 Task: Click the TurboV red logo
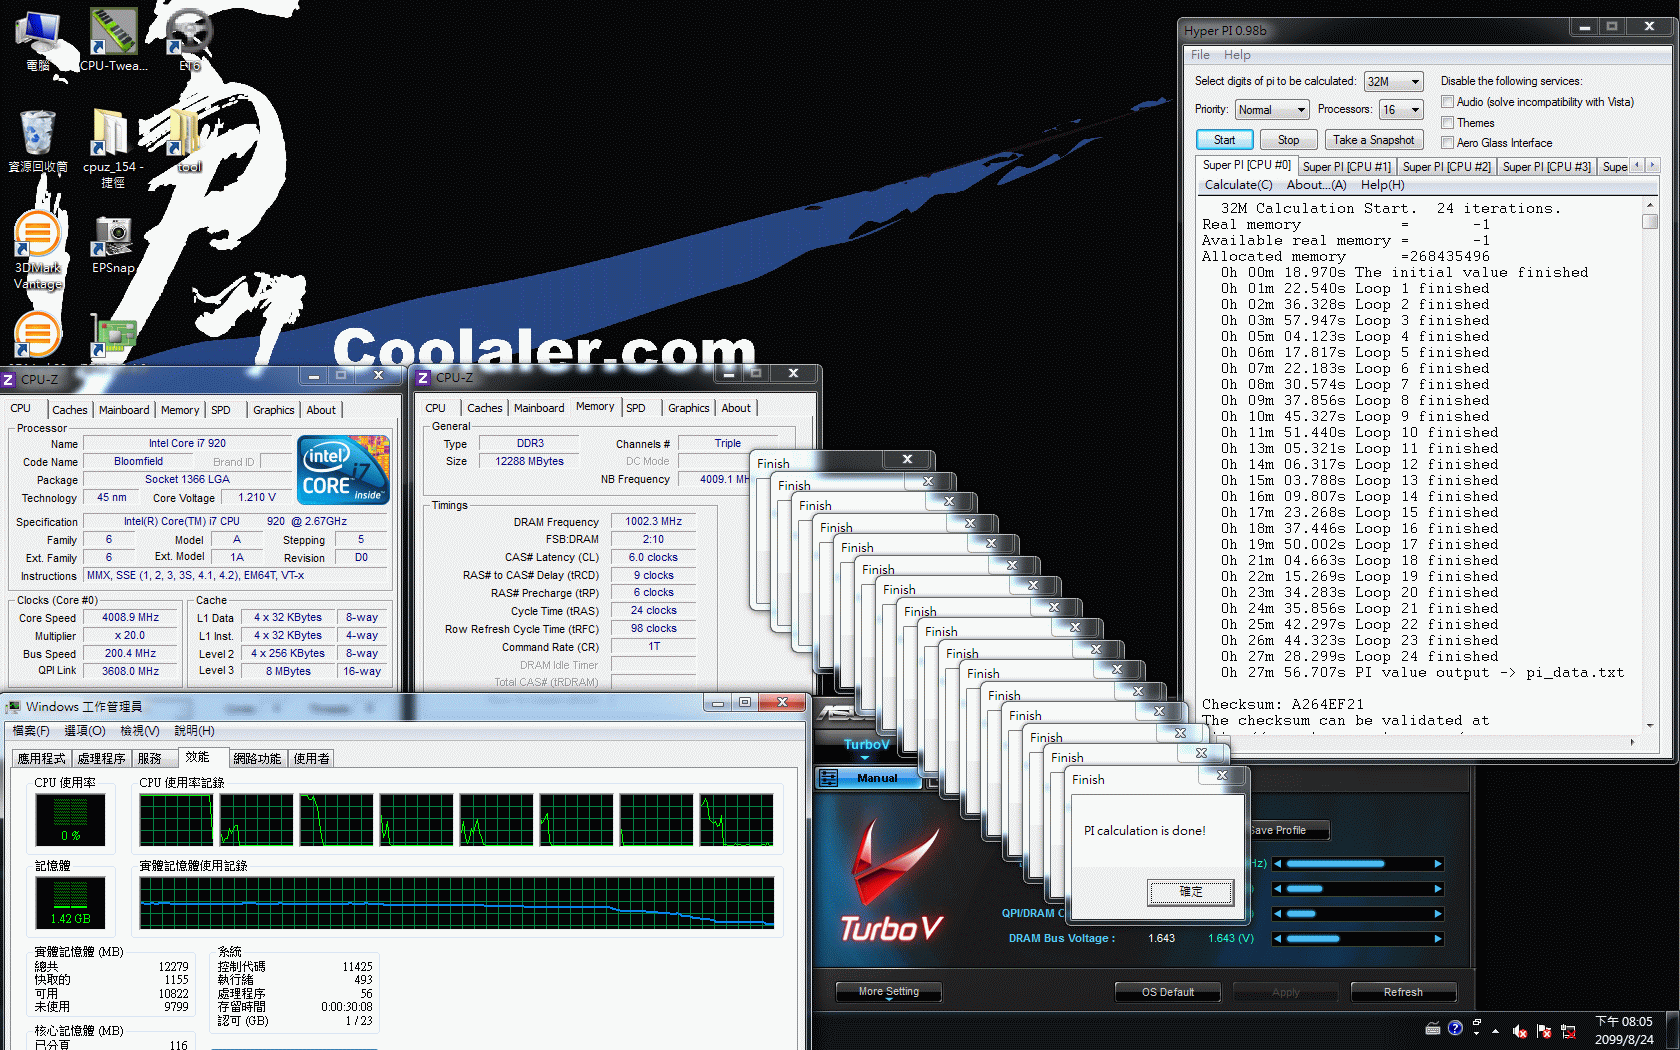pyautogui.click(x=892, y=880)
